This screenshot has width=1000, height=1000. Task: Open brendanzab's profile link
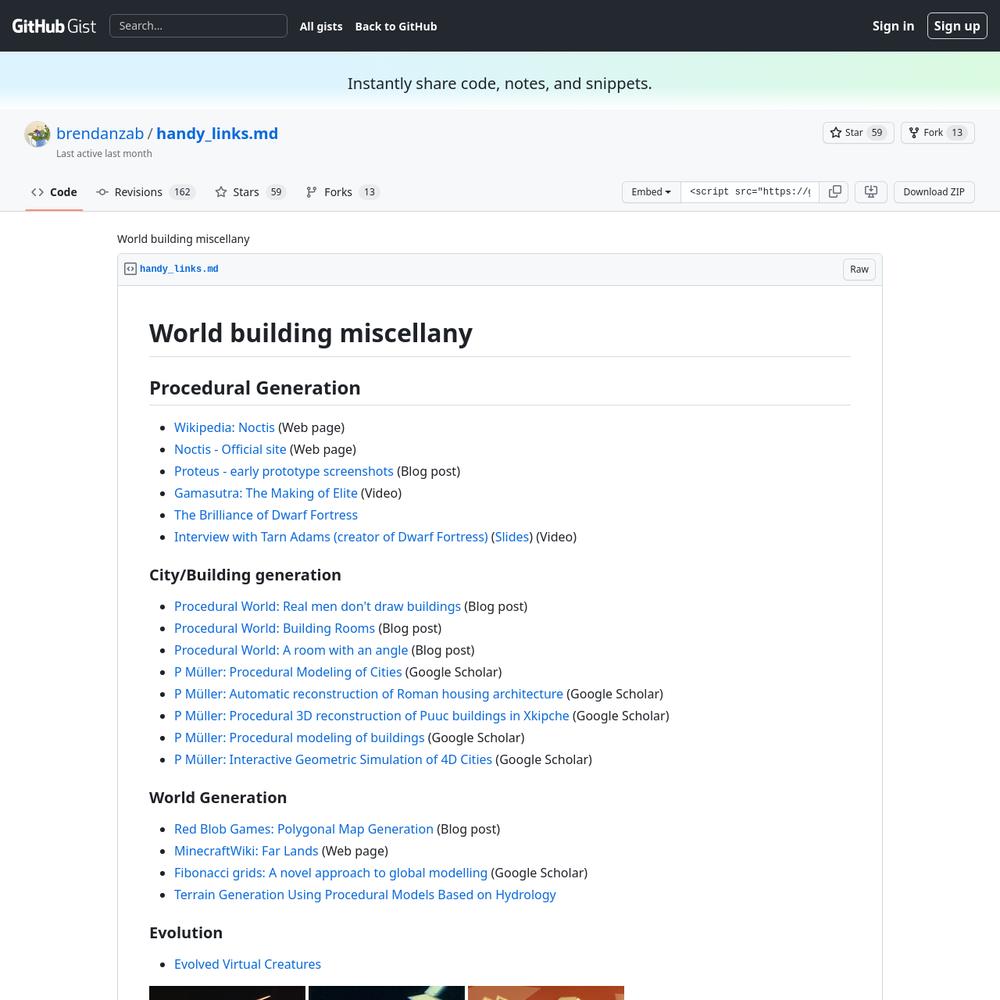pos(100,133)
